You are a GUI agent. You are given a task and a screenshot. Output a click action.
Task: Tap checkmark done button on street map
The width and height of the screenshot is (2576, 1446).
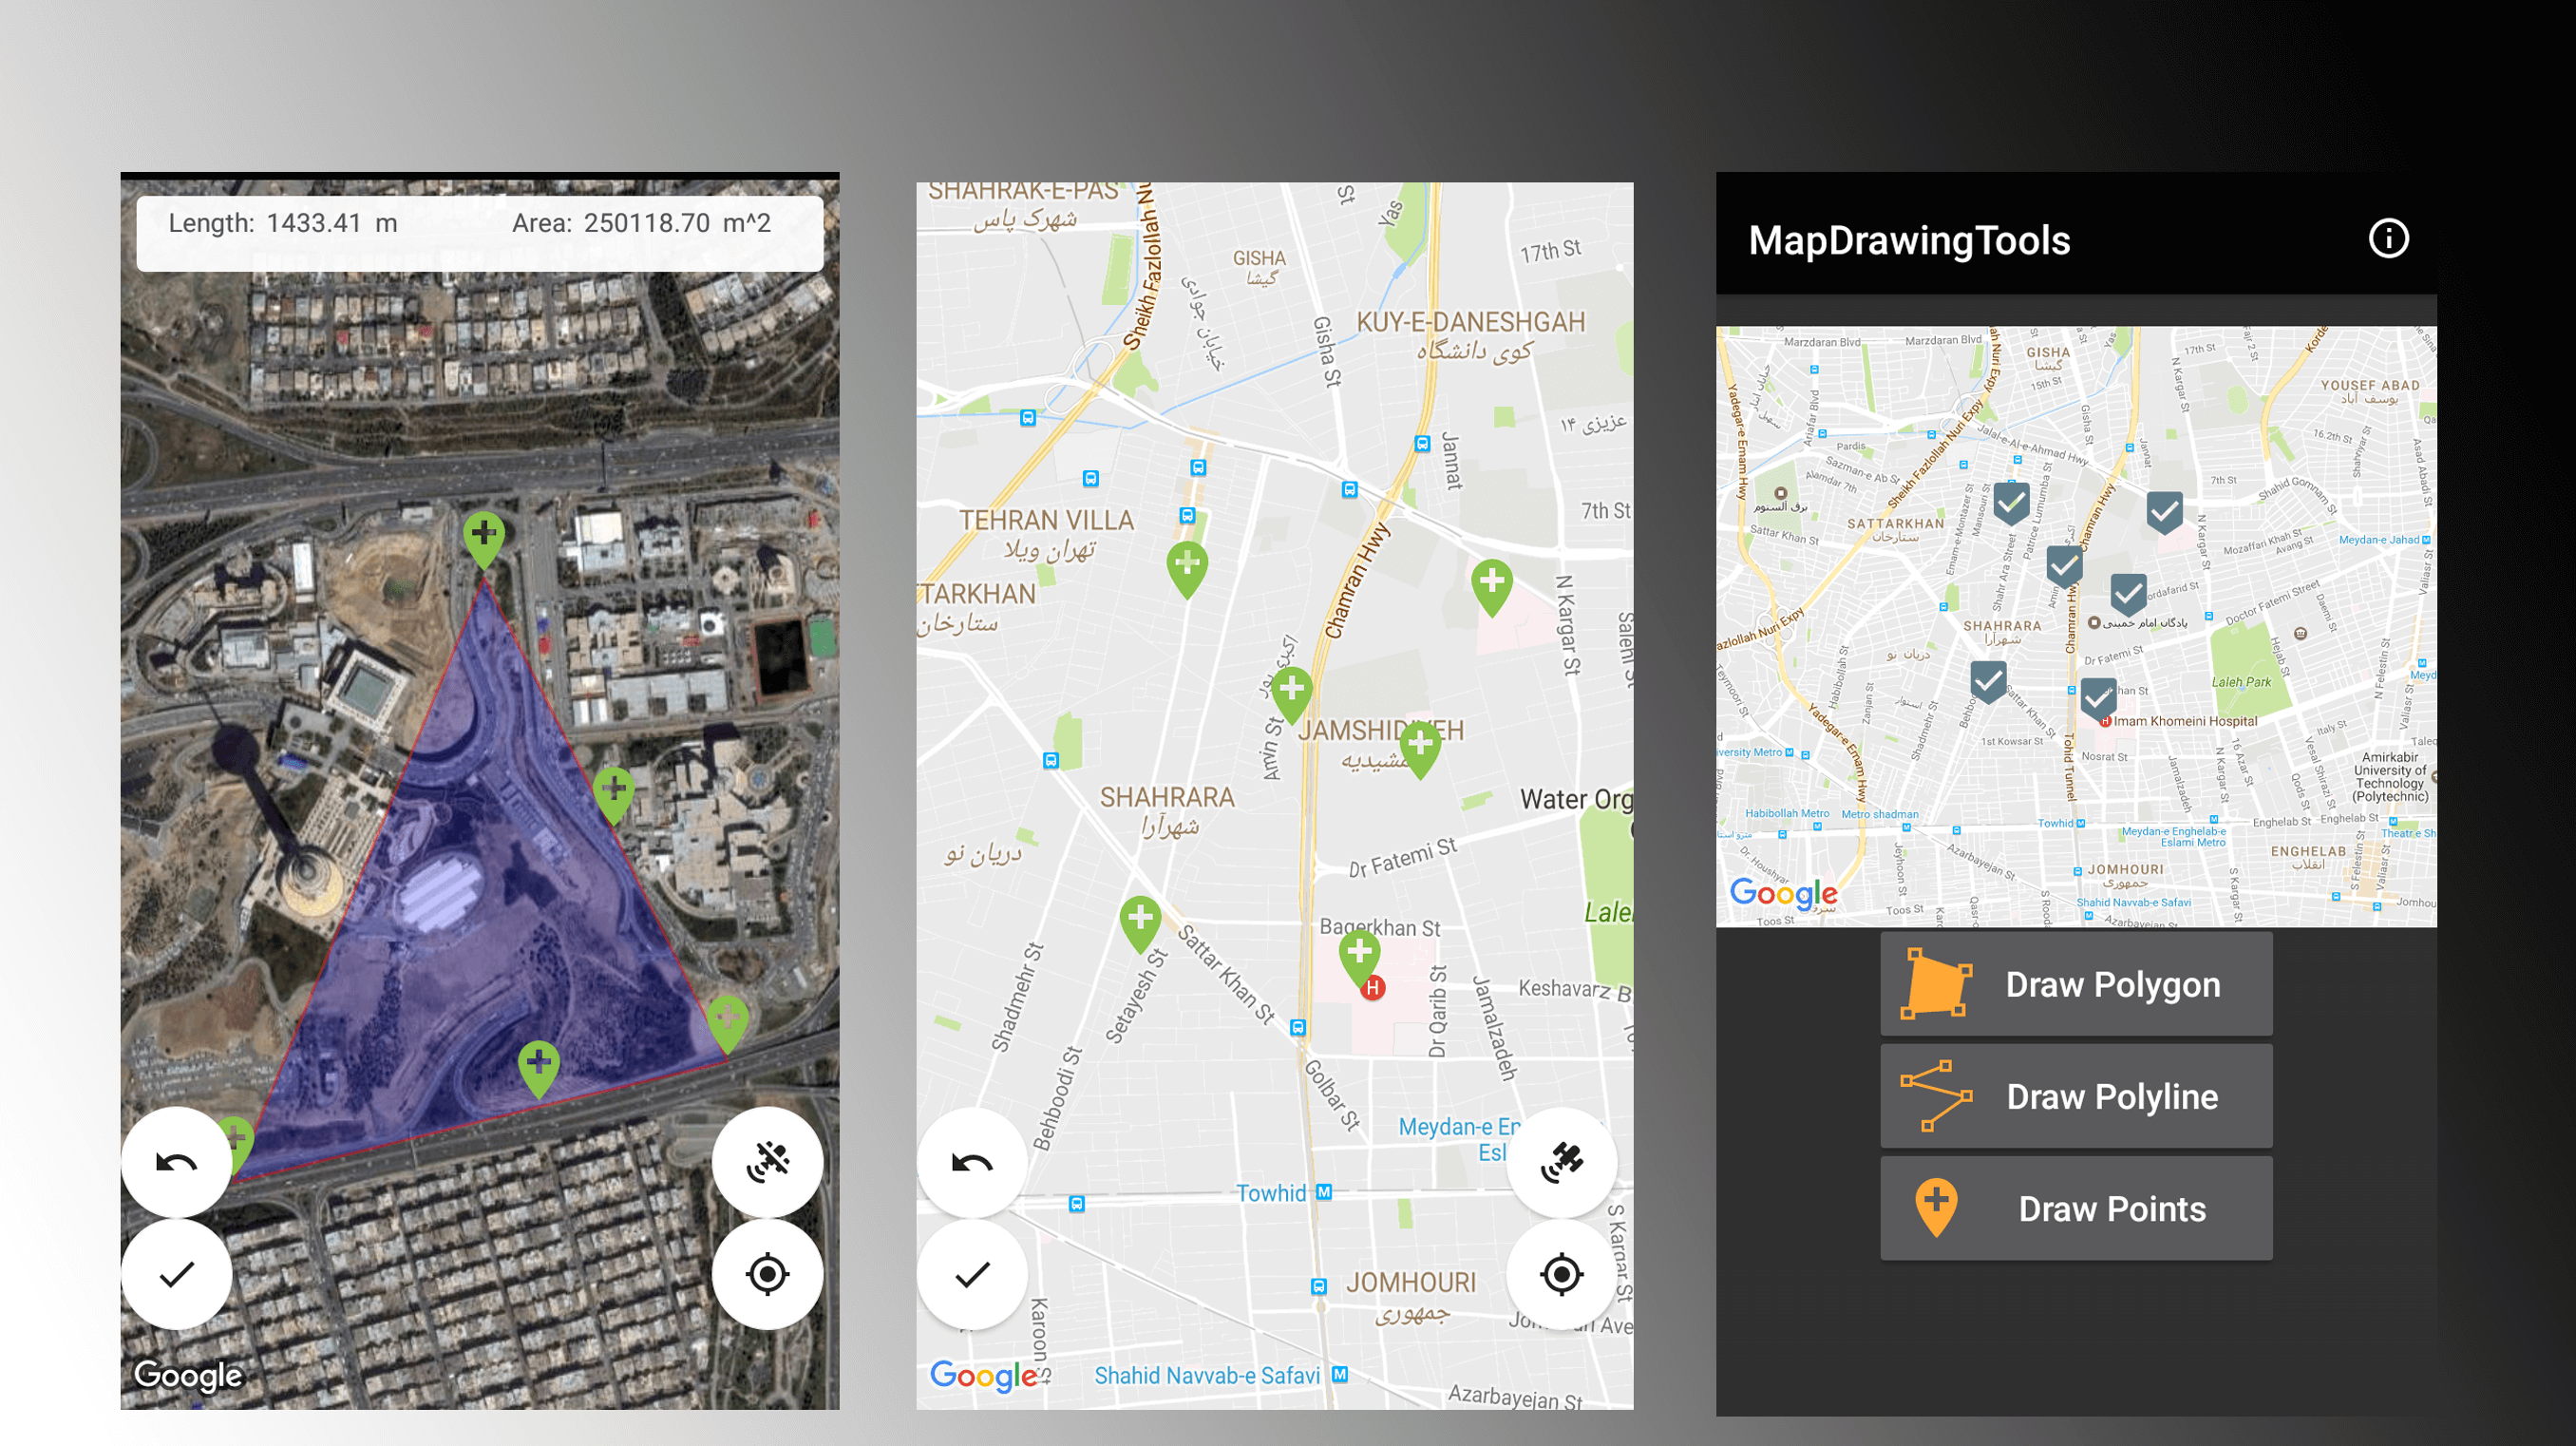tap(972, 1274)
